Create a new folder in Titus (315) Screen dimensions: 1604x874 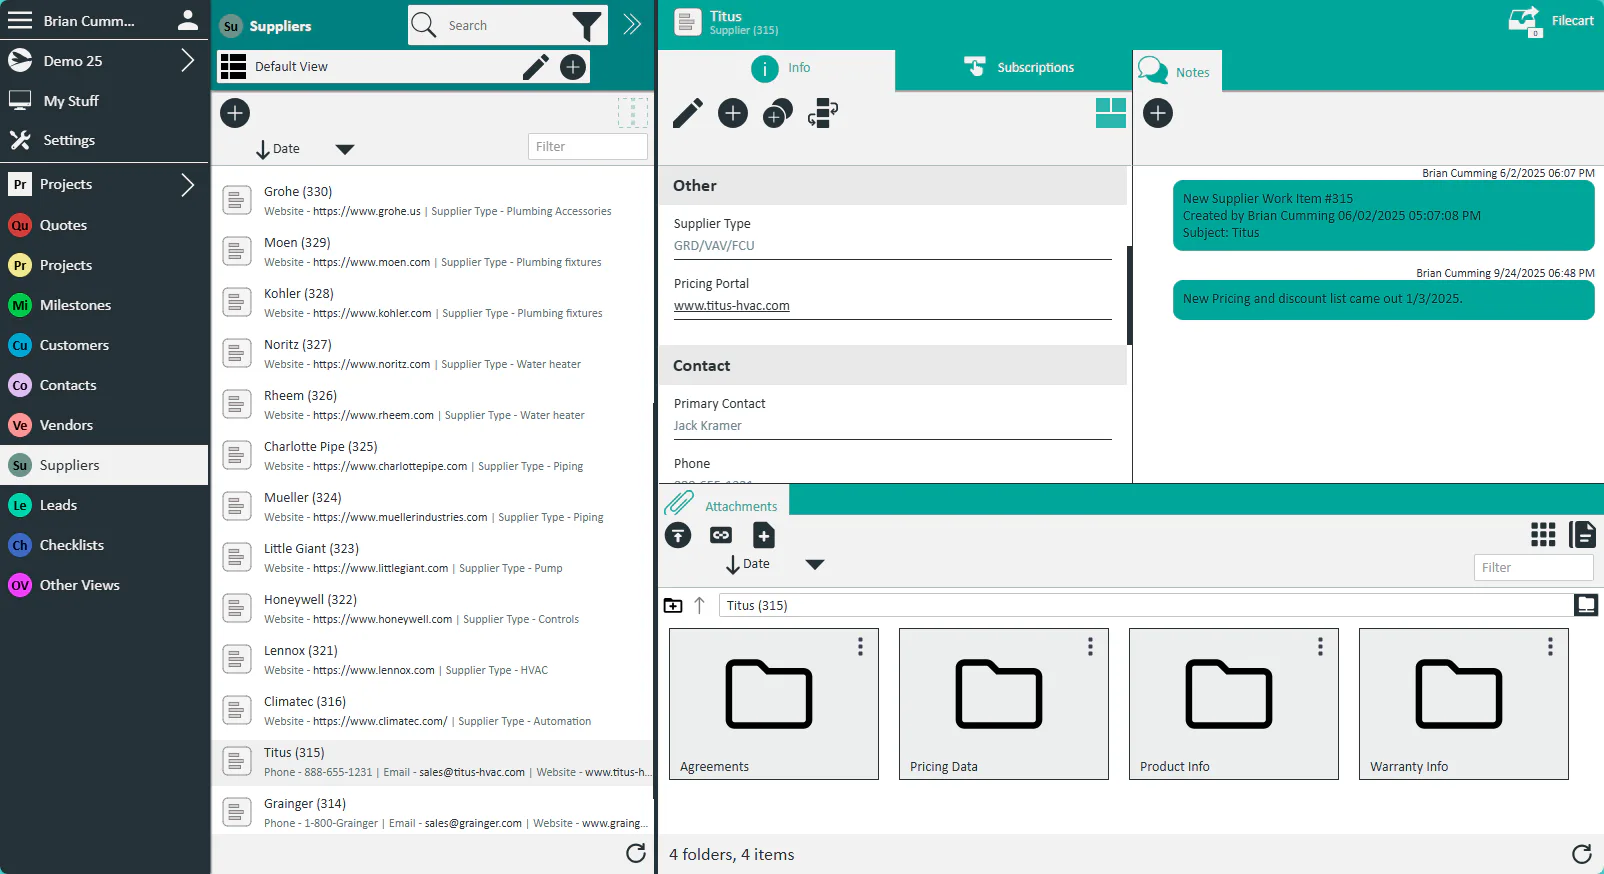[673, 605]
